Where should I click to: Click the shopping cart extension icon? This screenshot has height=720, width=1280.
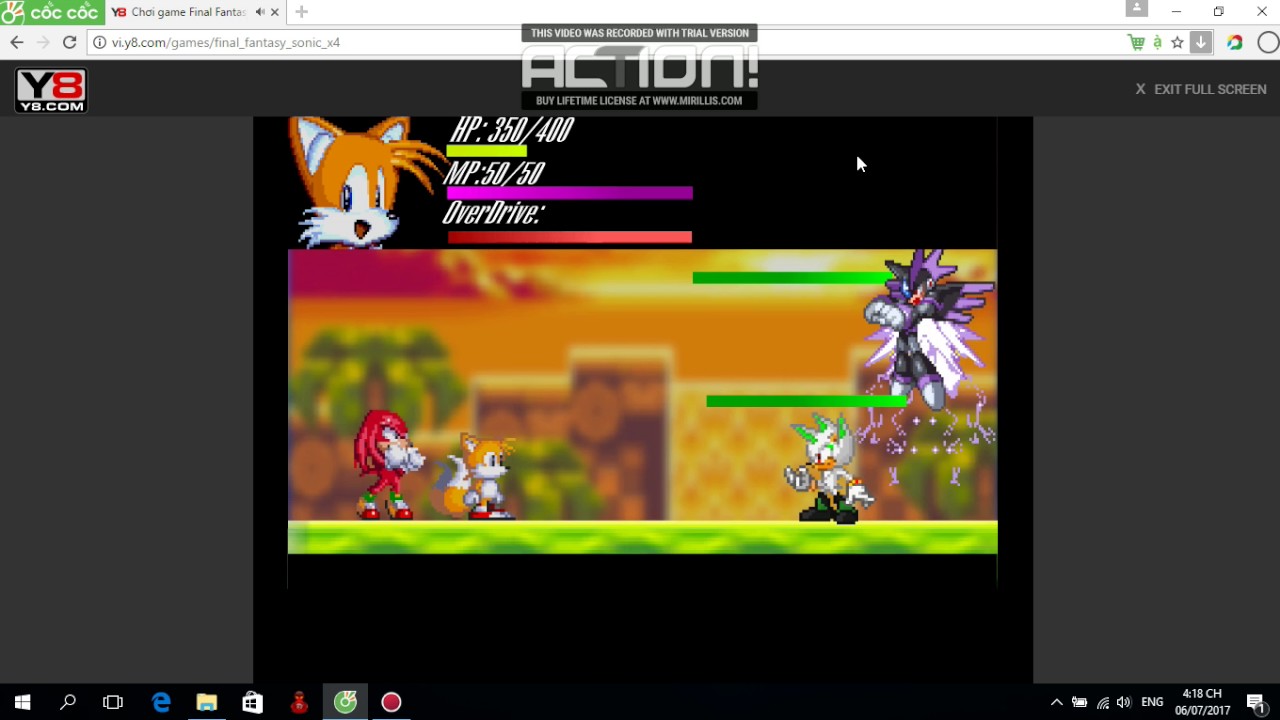(1136, 42)
